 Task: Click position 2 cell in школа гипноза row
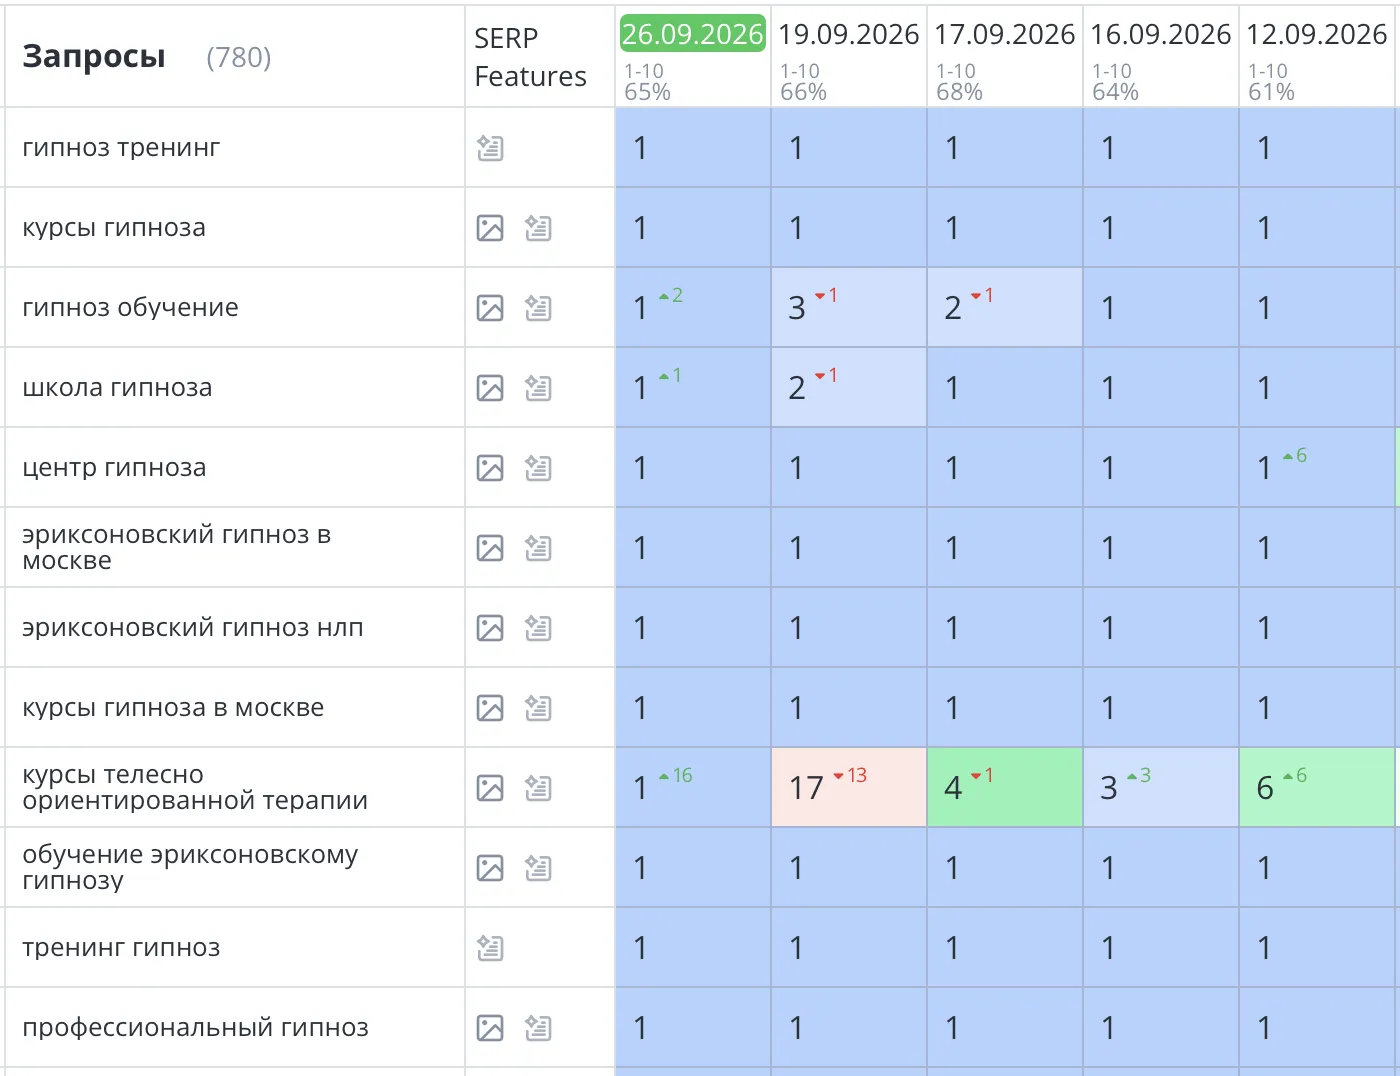pos(849,388)
